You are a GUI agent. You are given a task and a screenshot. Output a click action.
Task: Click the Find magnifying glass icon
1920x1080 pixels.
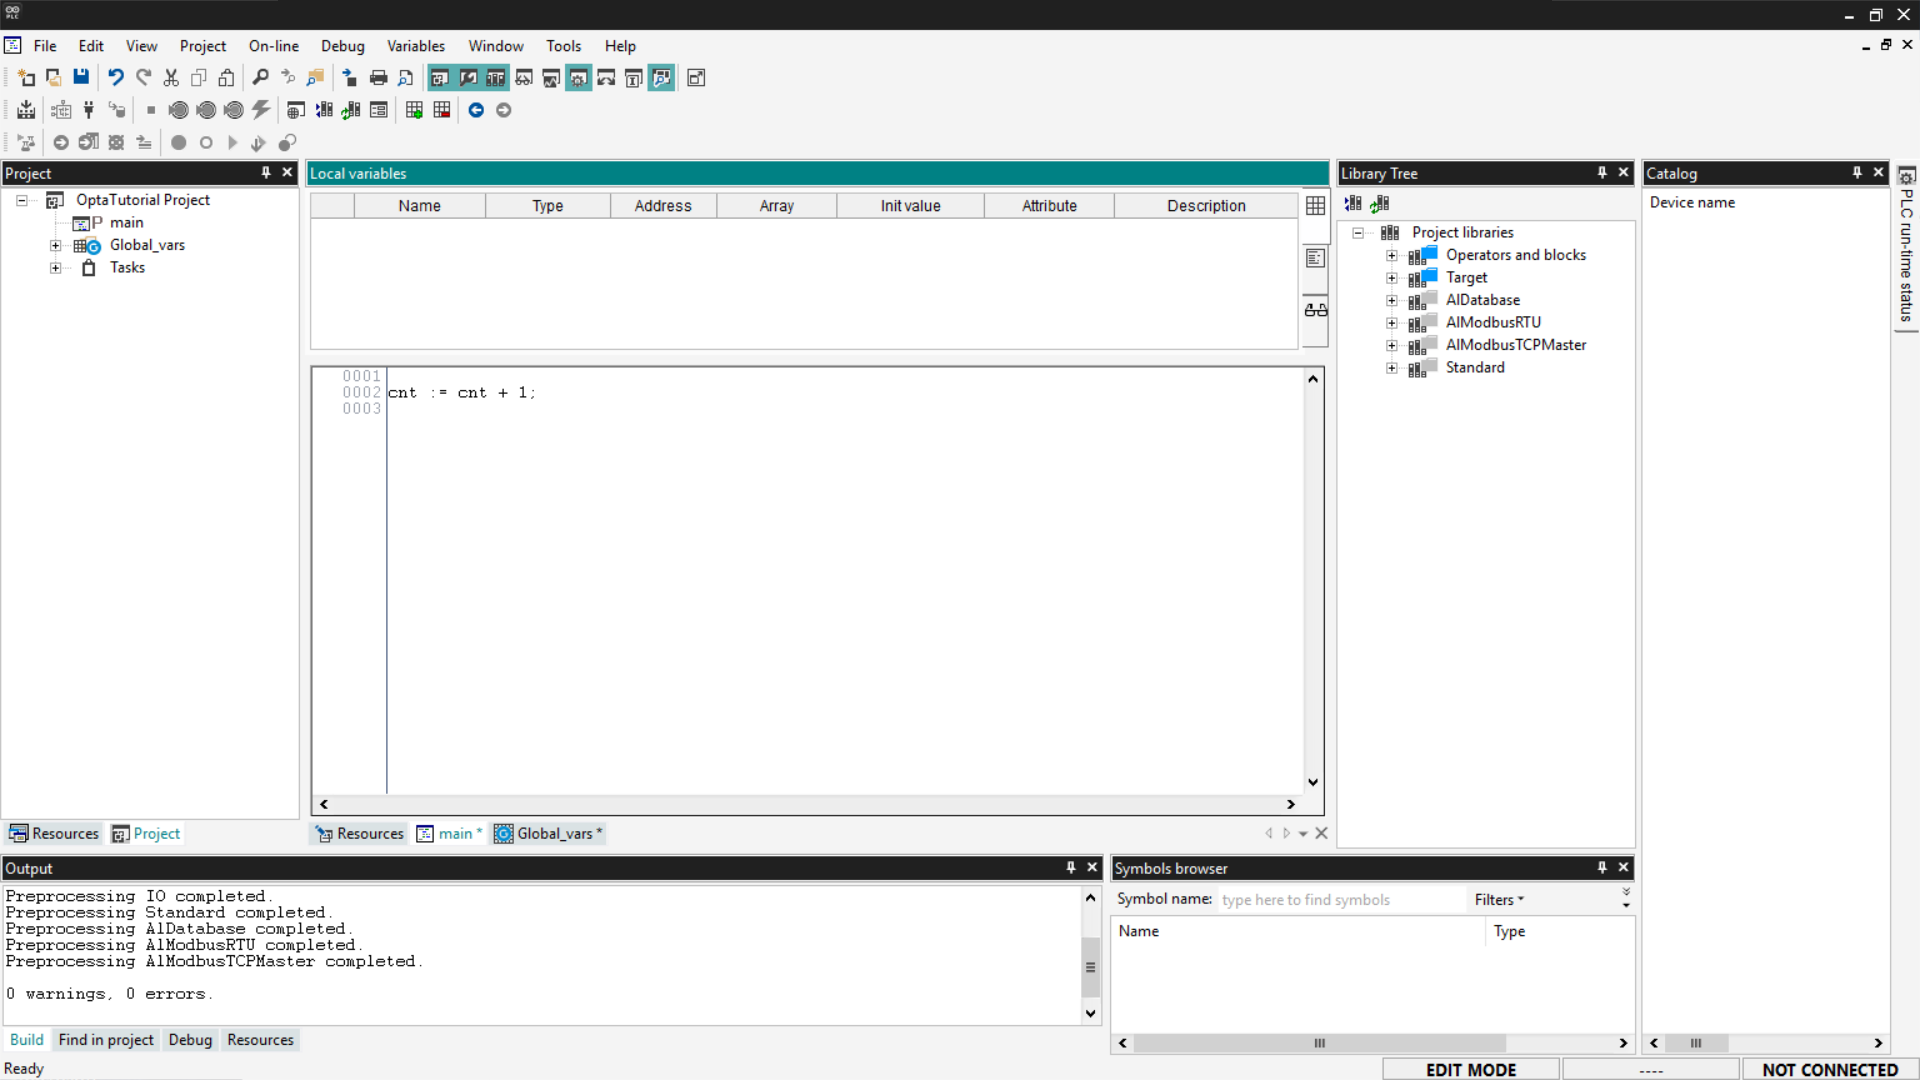click(260, 77)
